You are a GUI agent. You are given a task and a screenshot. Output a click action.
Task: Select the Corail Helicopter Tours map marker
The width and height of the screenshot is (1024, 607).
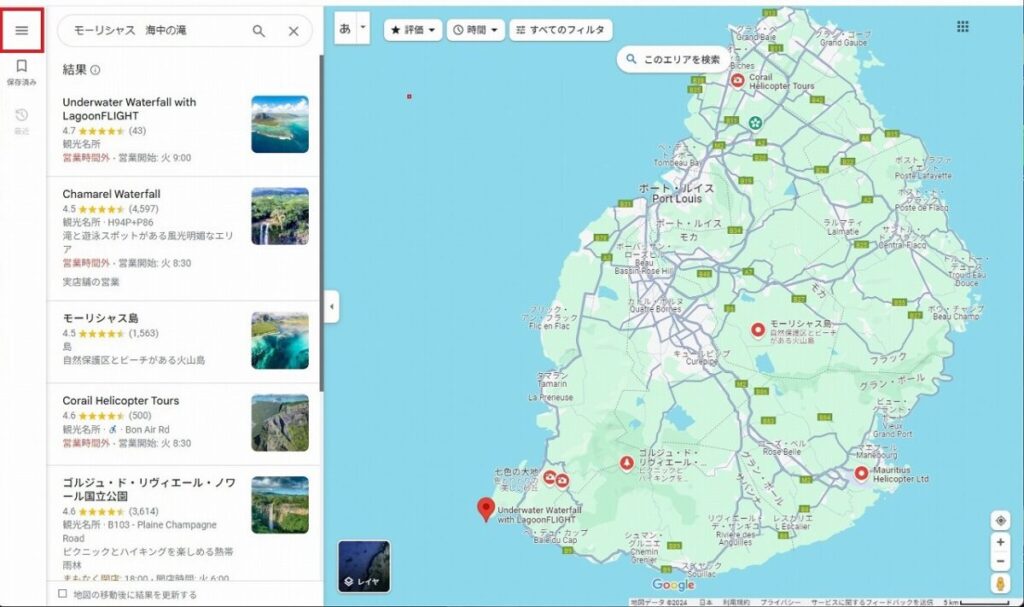[x=737, y=80]
